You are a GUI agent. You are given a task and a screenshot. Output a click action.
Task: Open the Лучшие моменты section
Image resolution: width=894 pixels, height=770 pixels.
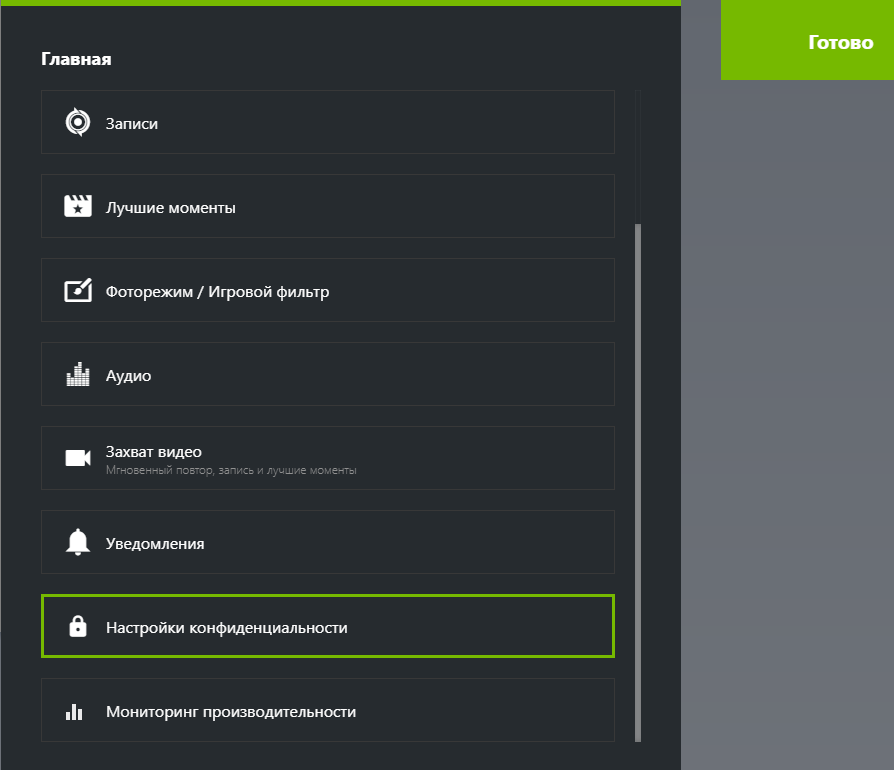tap(327, 208)
